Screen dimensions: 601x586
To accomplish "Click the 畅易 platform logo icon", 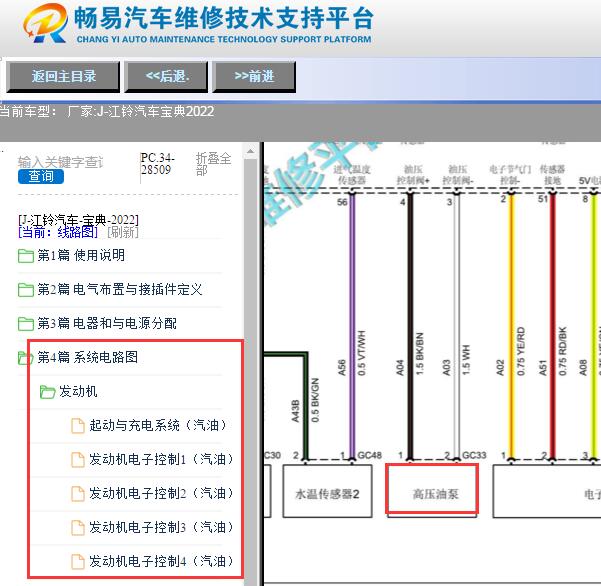I will coord(45,23).
